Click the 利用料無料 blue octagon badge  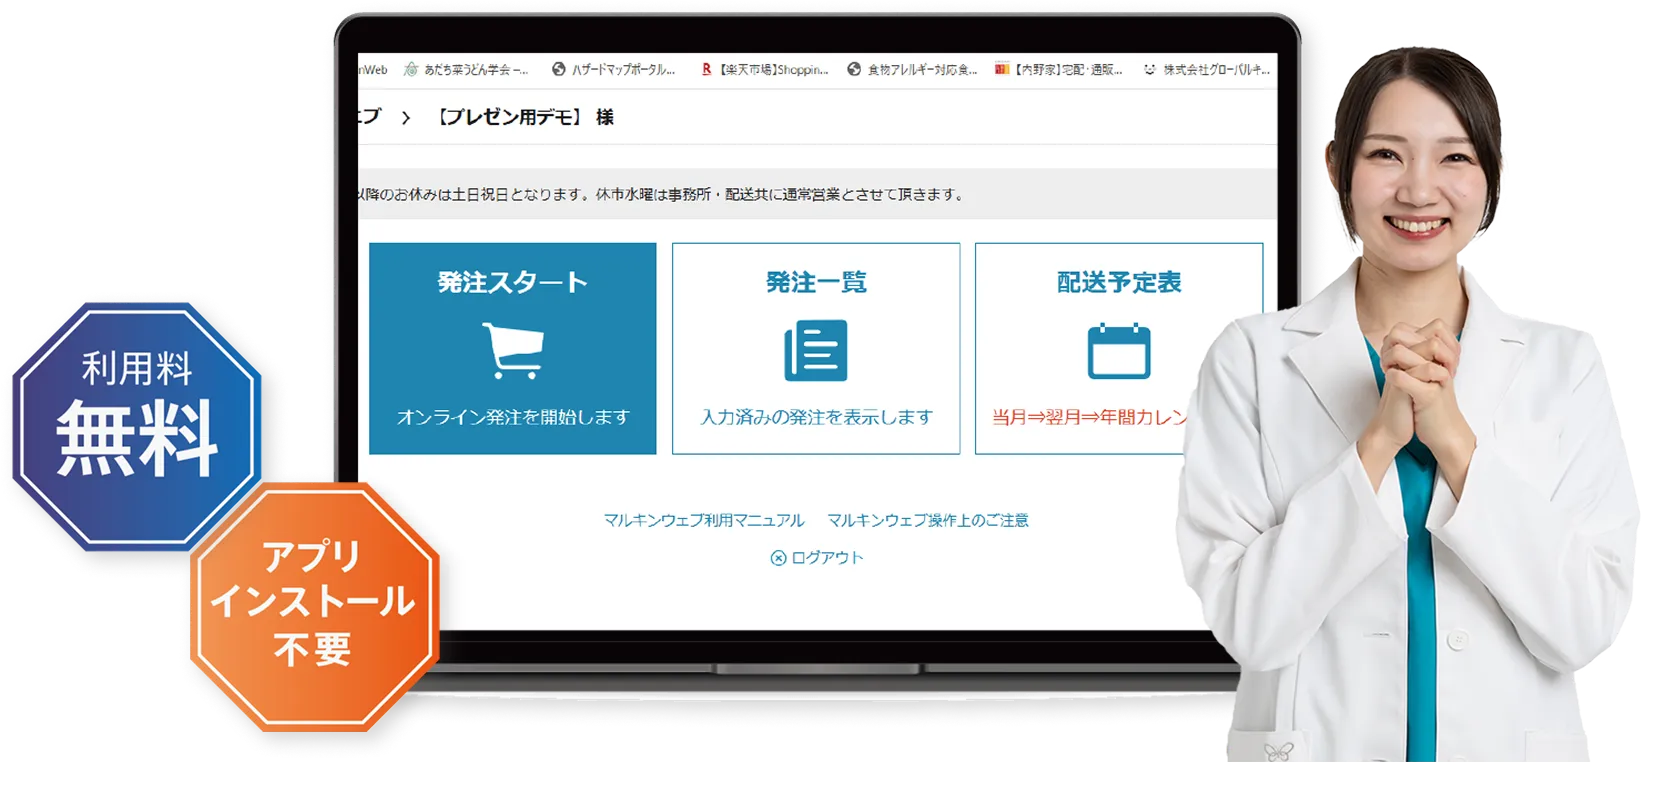[x=137, y=426]
